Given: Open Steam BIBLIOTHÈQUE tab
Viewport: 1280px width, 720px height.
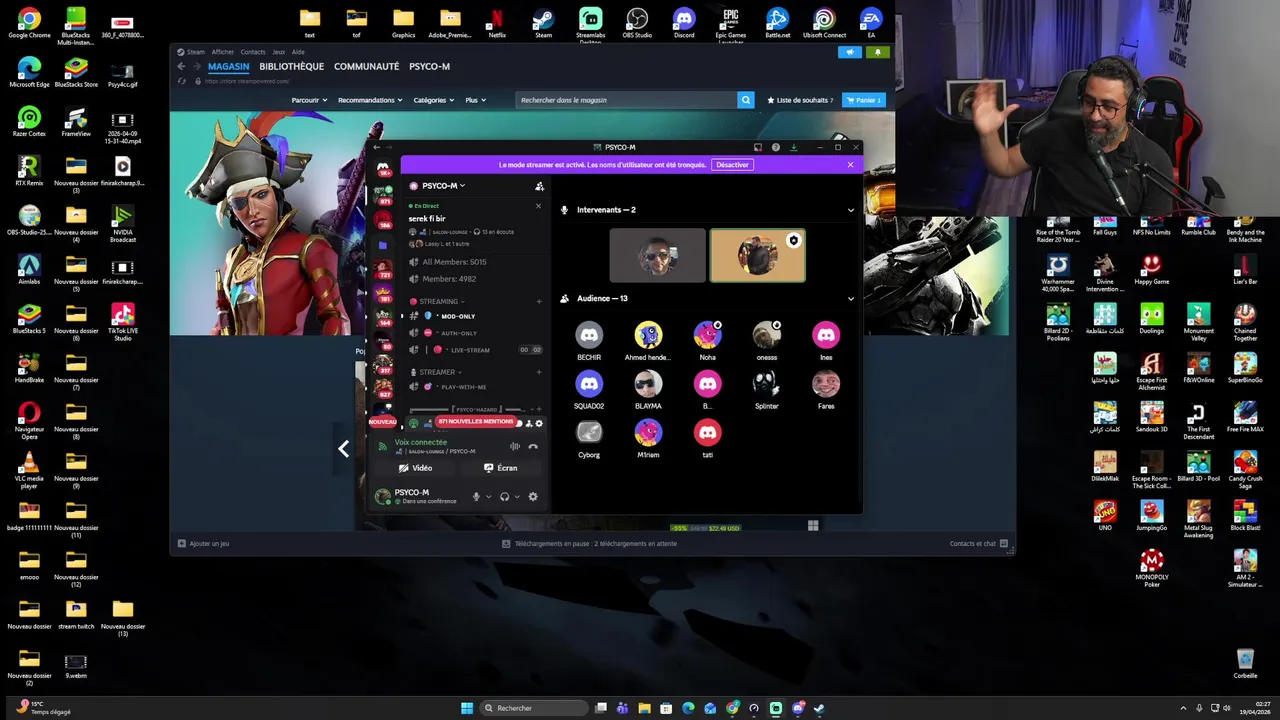Looking at the screenshot, I should coord(292,66).
